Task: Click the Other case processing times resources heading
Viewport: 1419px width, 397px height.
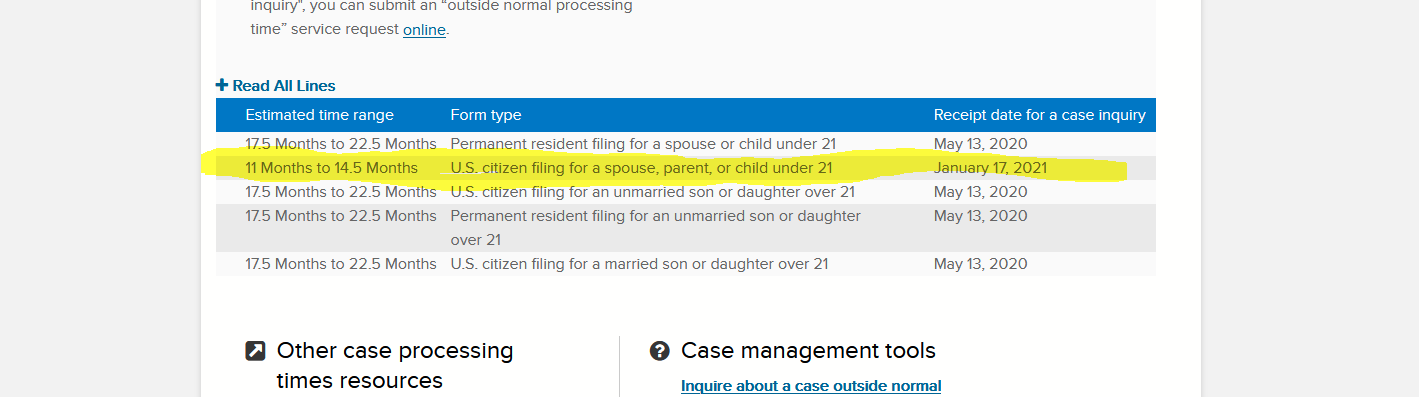Action: tap(395, 366)
